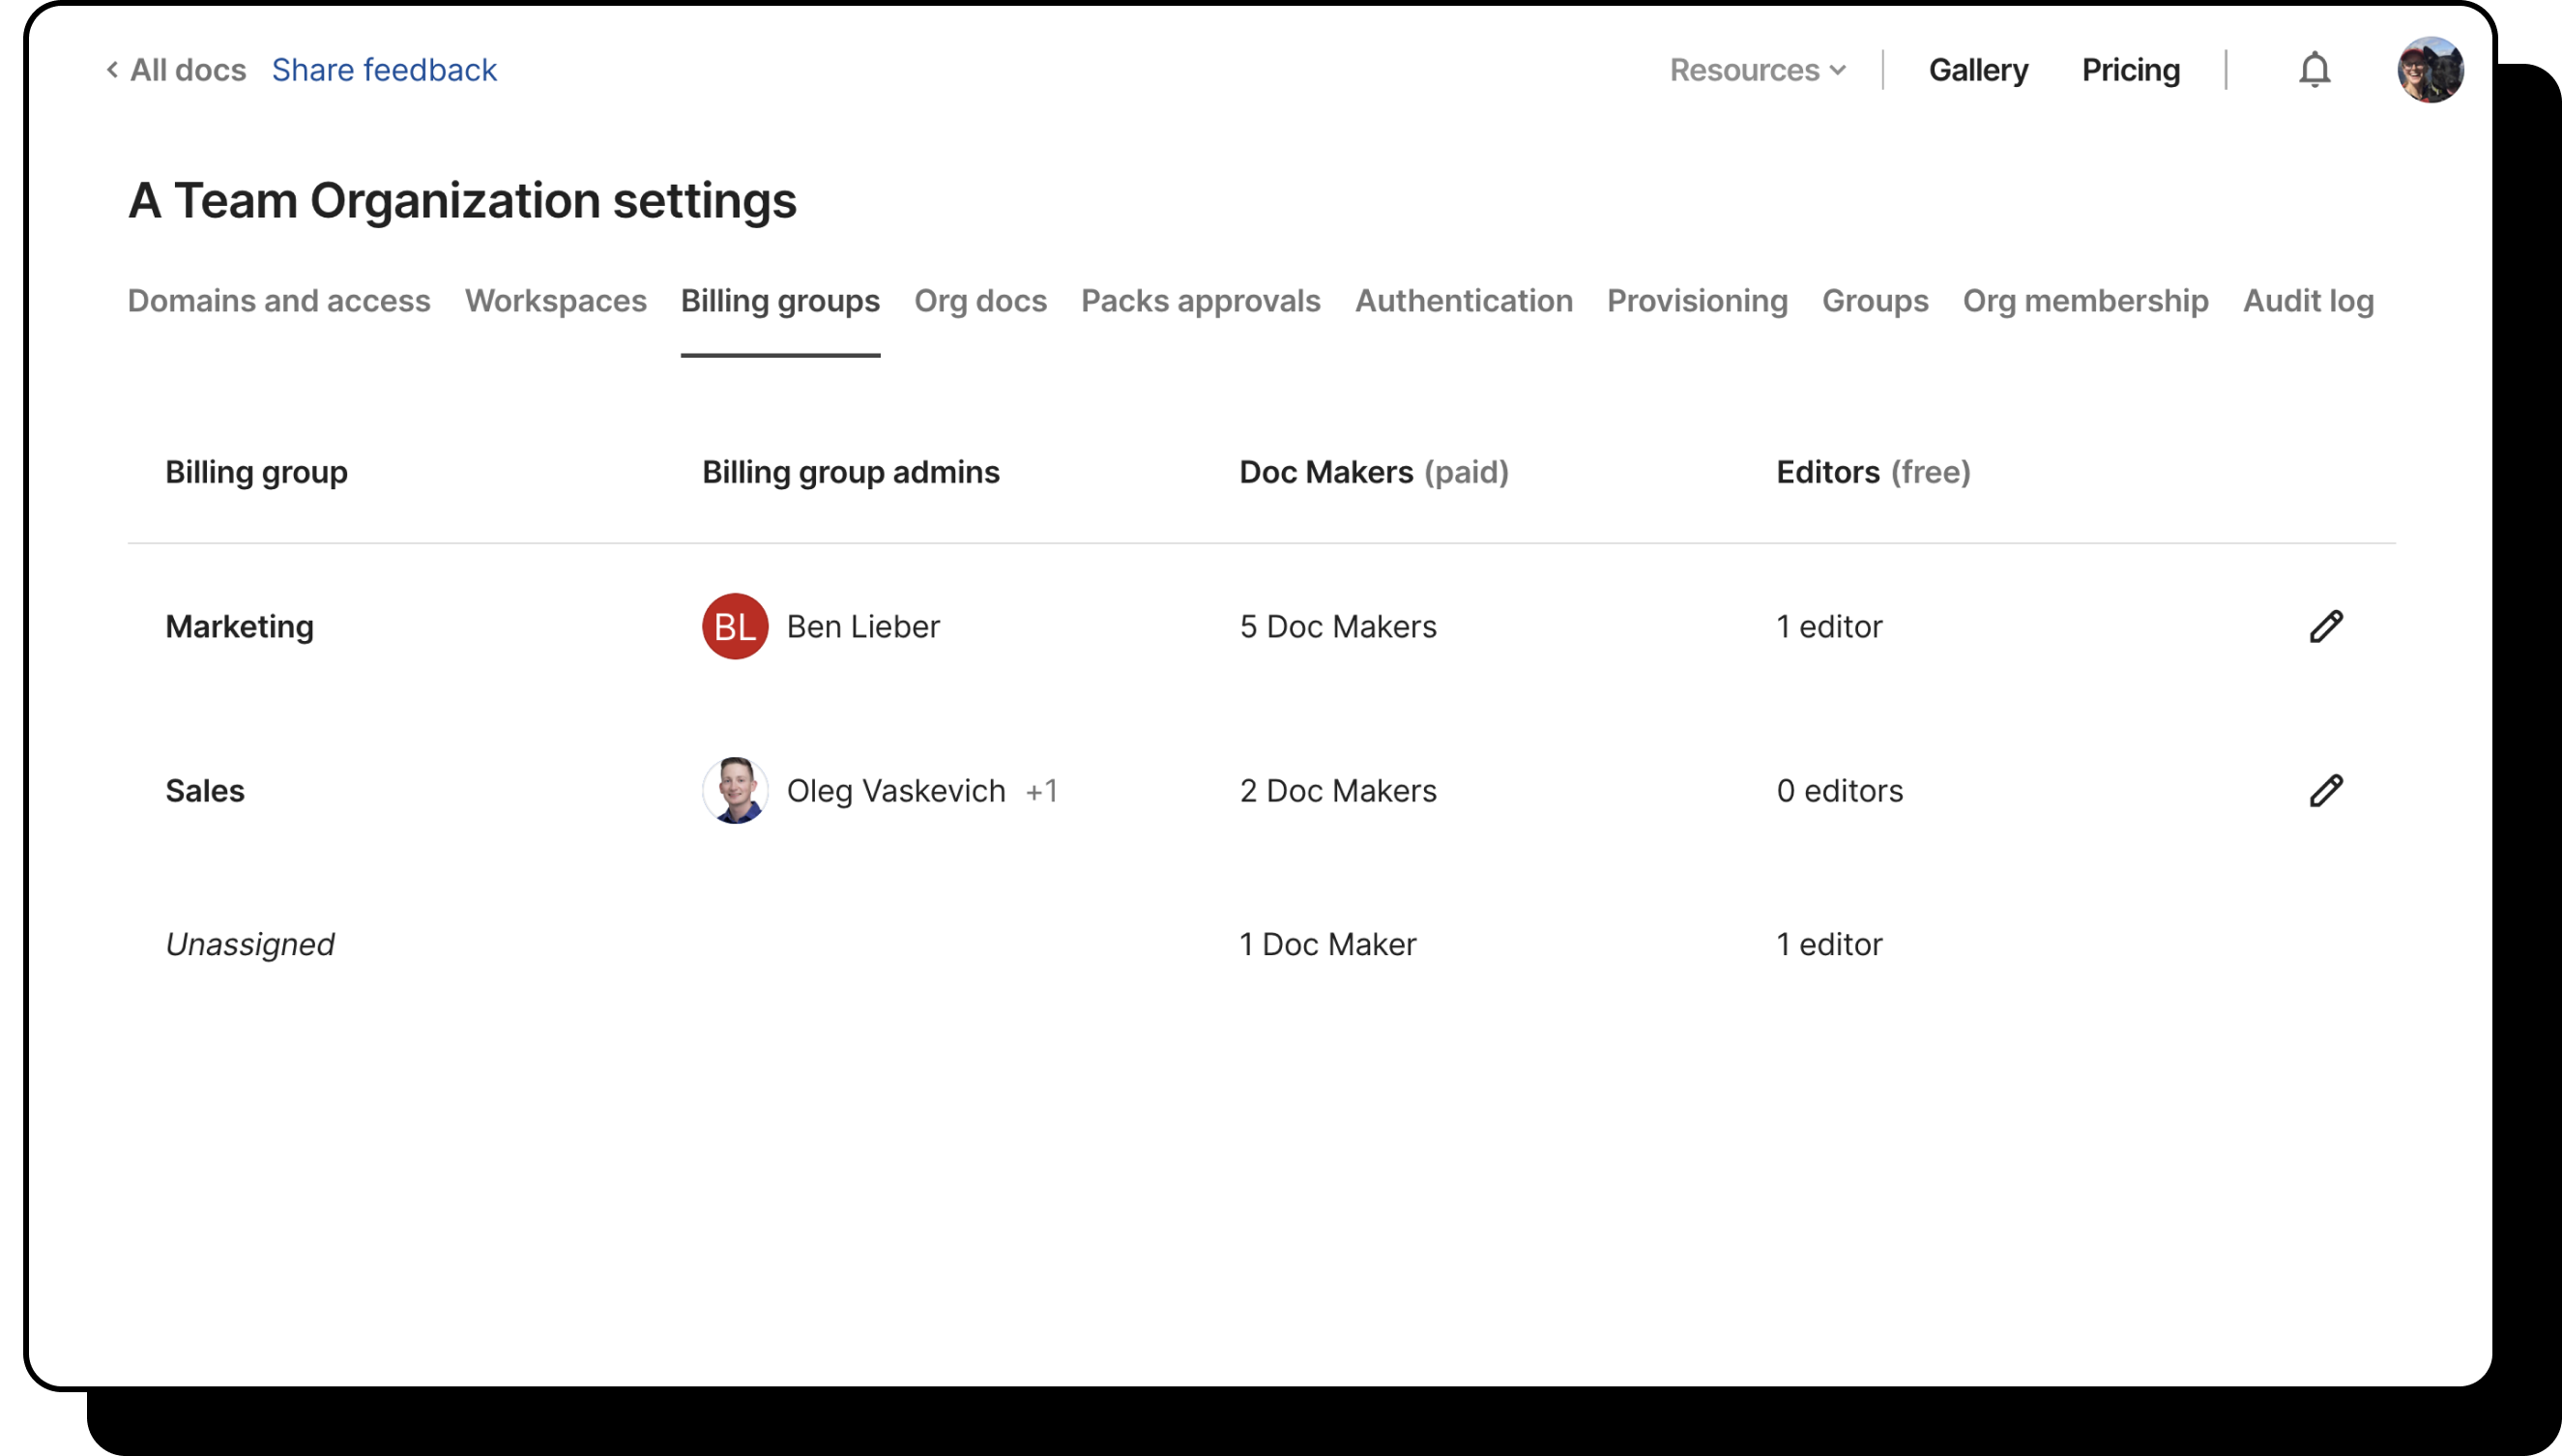Open the Org membership tab
The width and height of the screenshot is (2562, 1456).
tap(2085, 301)
